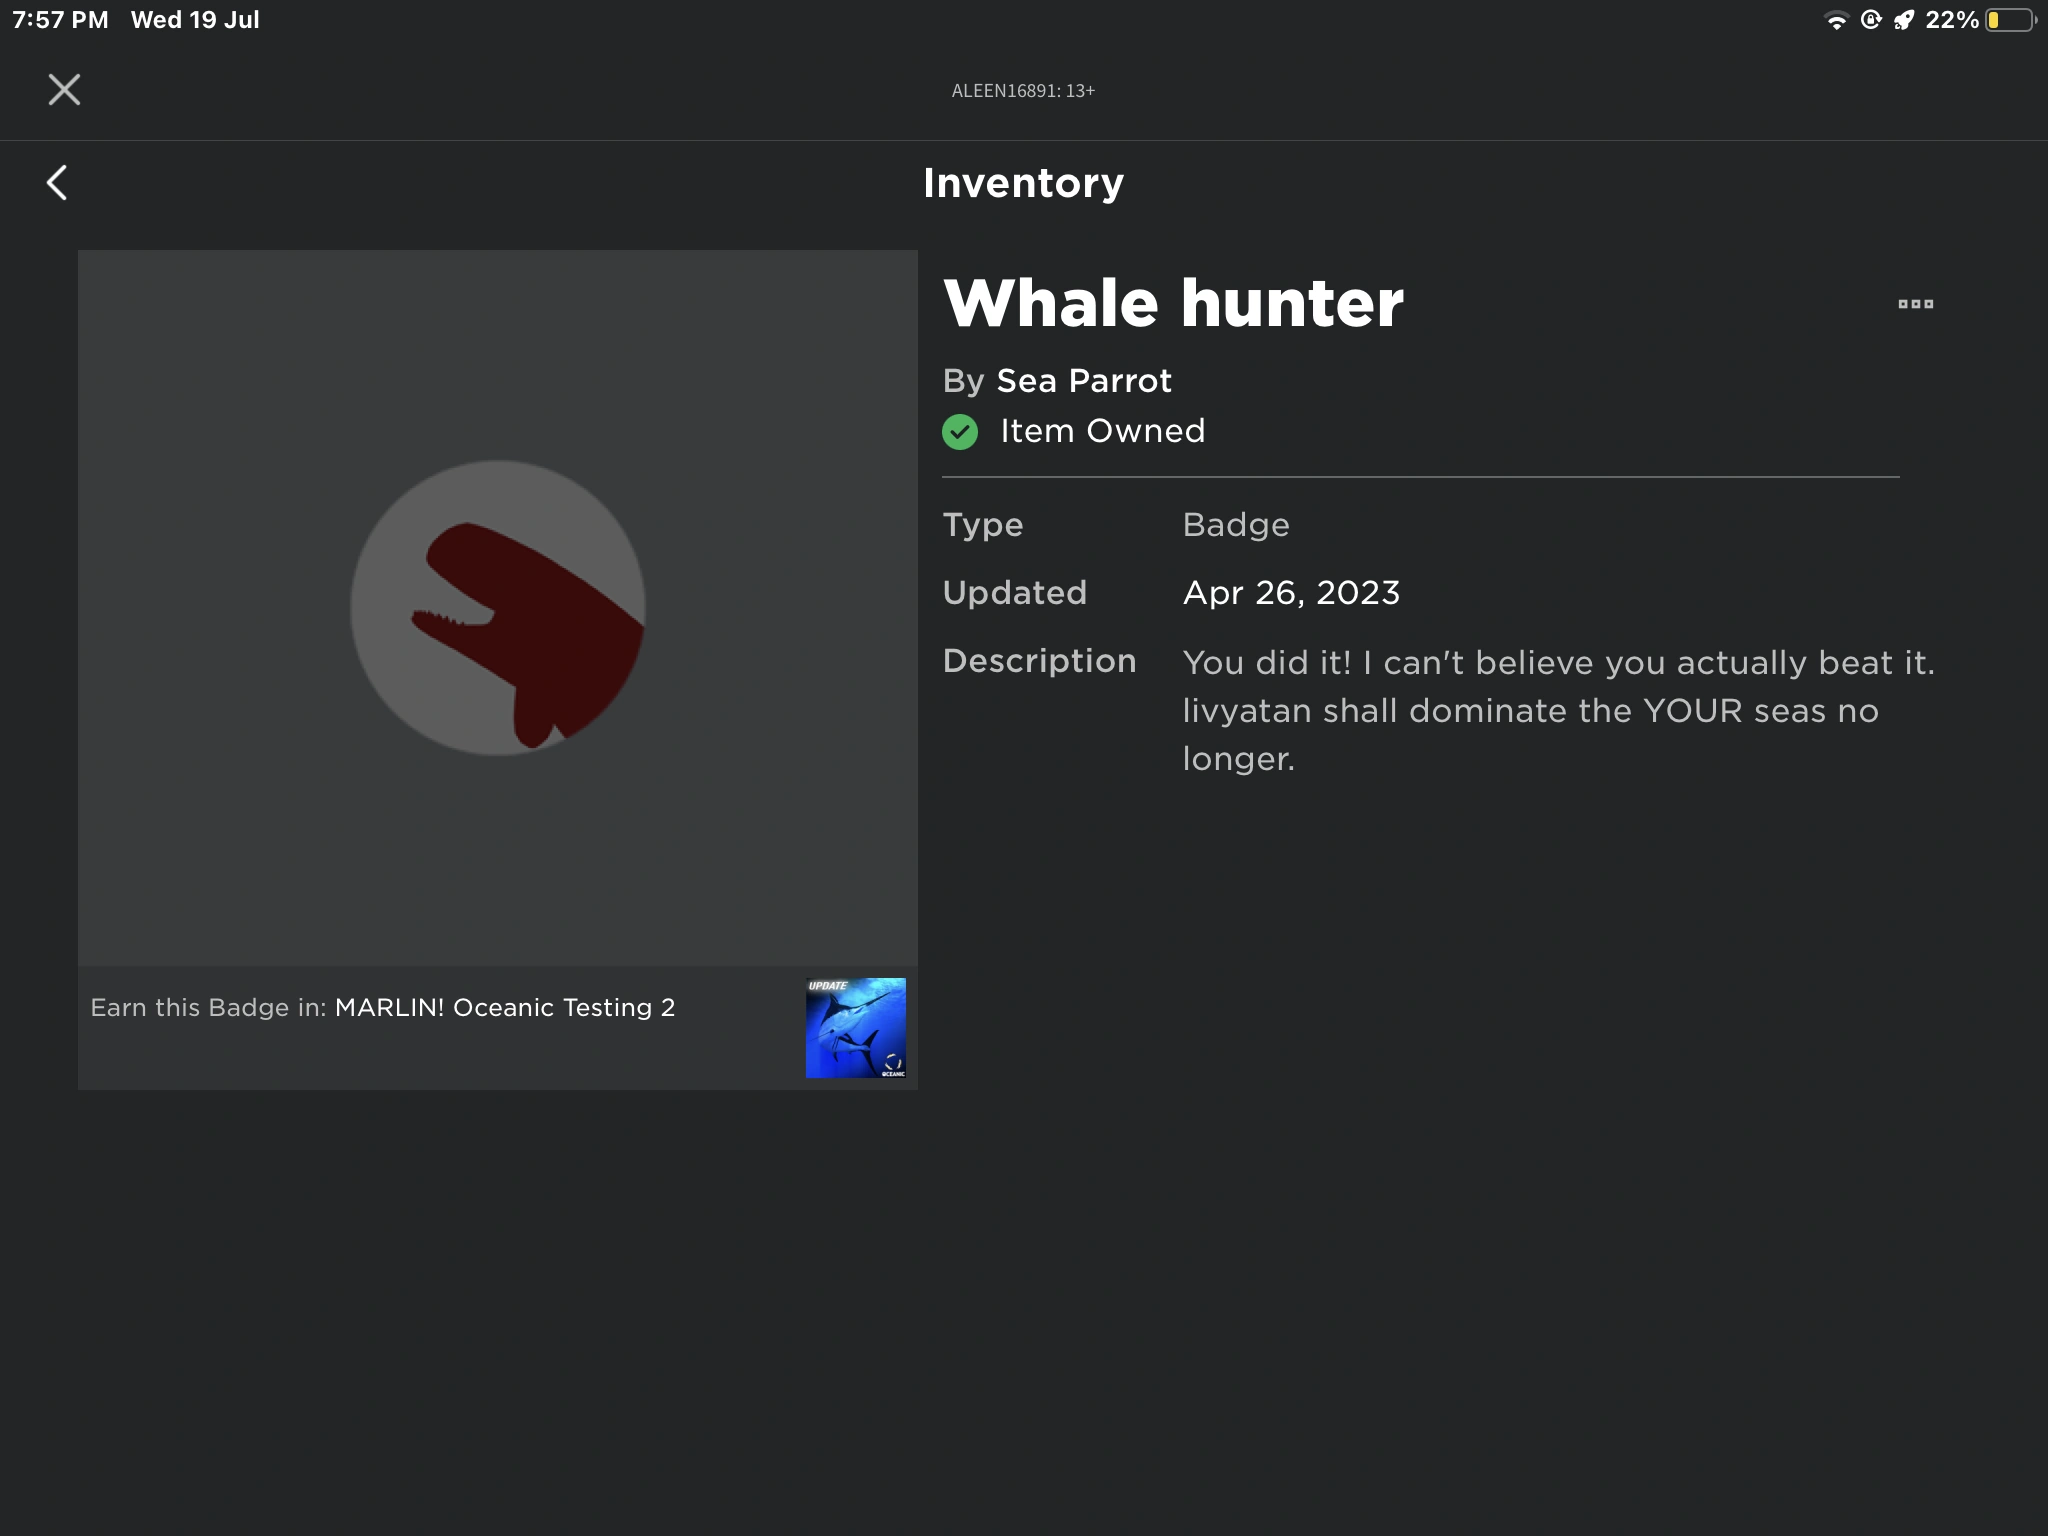Tap the Whale hunter badge title
2048x1536 pixels.
[x=1173, y=303]
